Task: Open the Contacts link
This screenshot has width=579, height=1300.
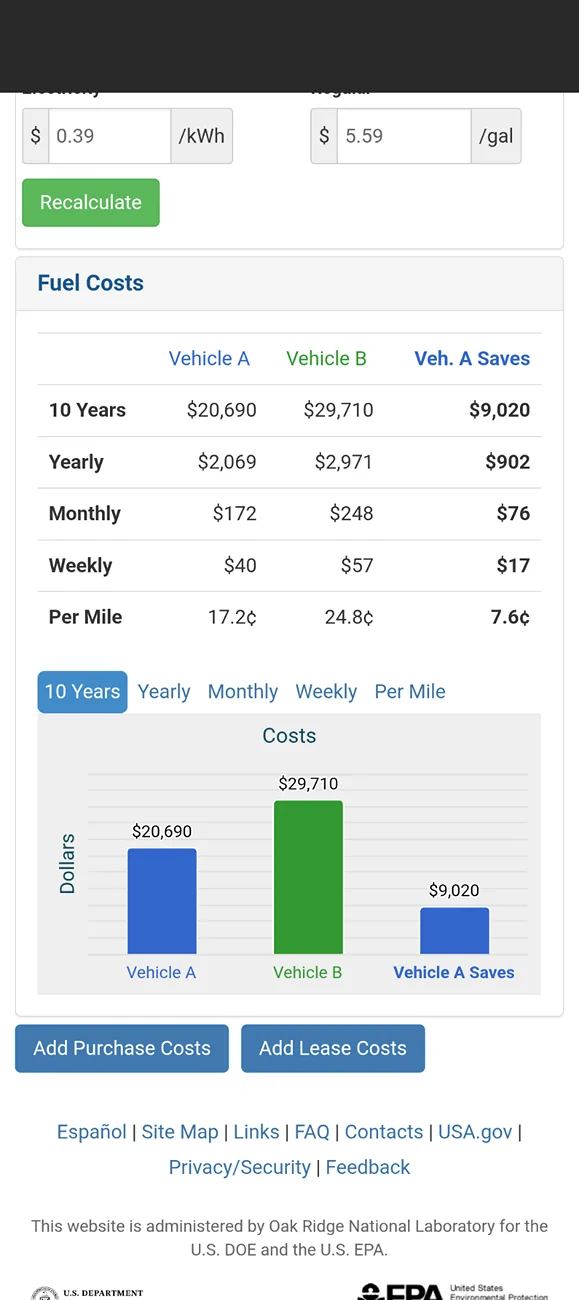Action: pyautogui.click(x=384, y=1131)
